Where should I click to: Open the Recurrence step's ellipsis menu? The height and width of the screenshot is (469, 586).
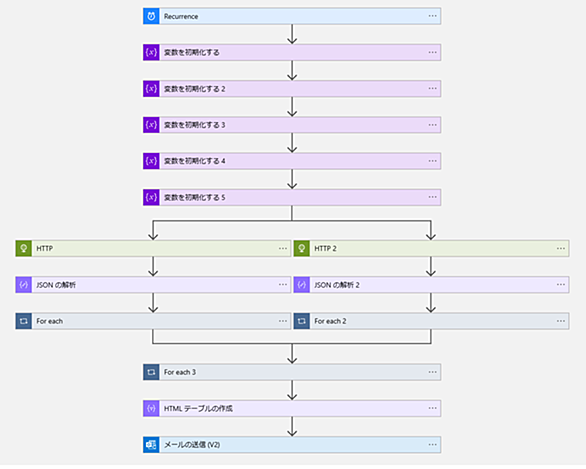coord(432,16)
